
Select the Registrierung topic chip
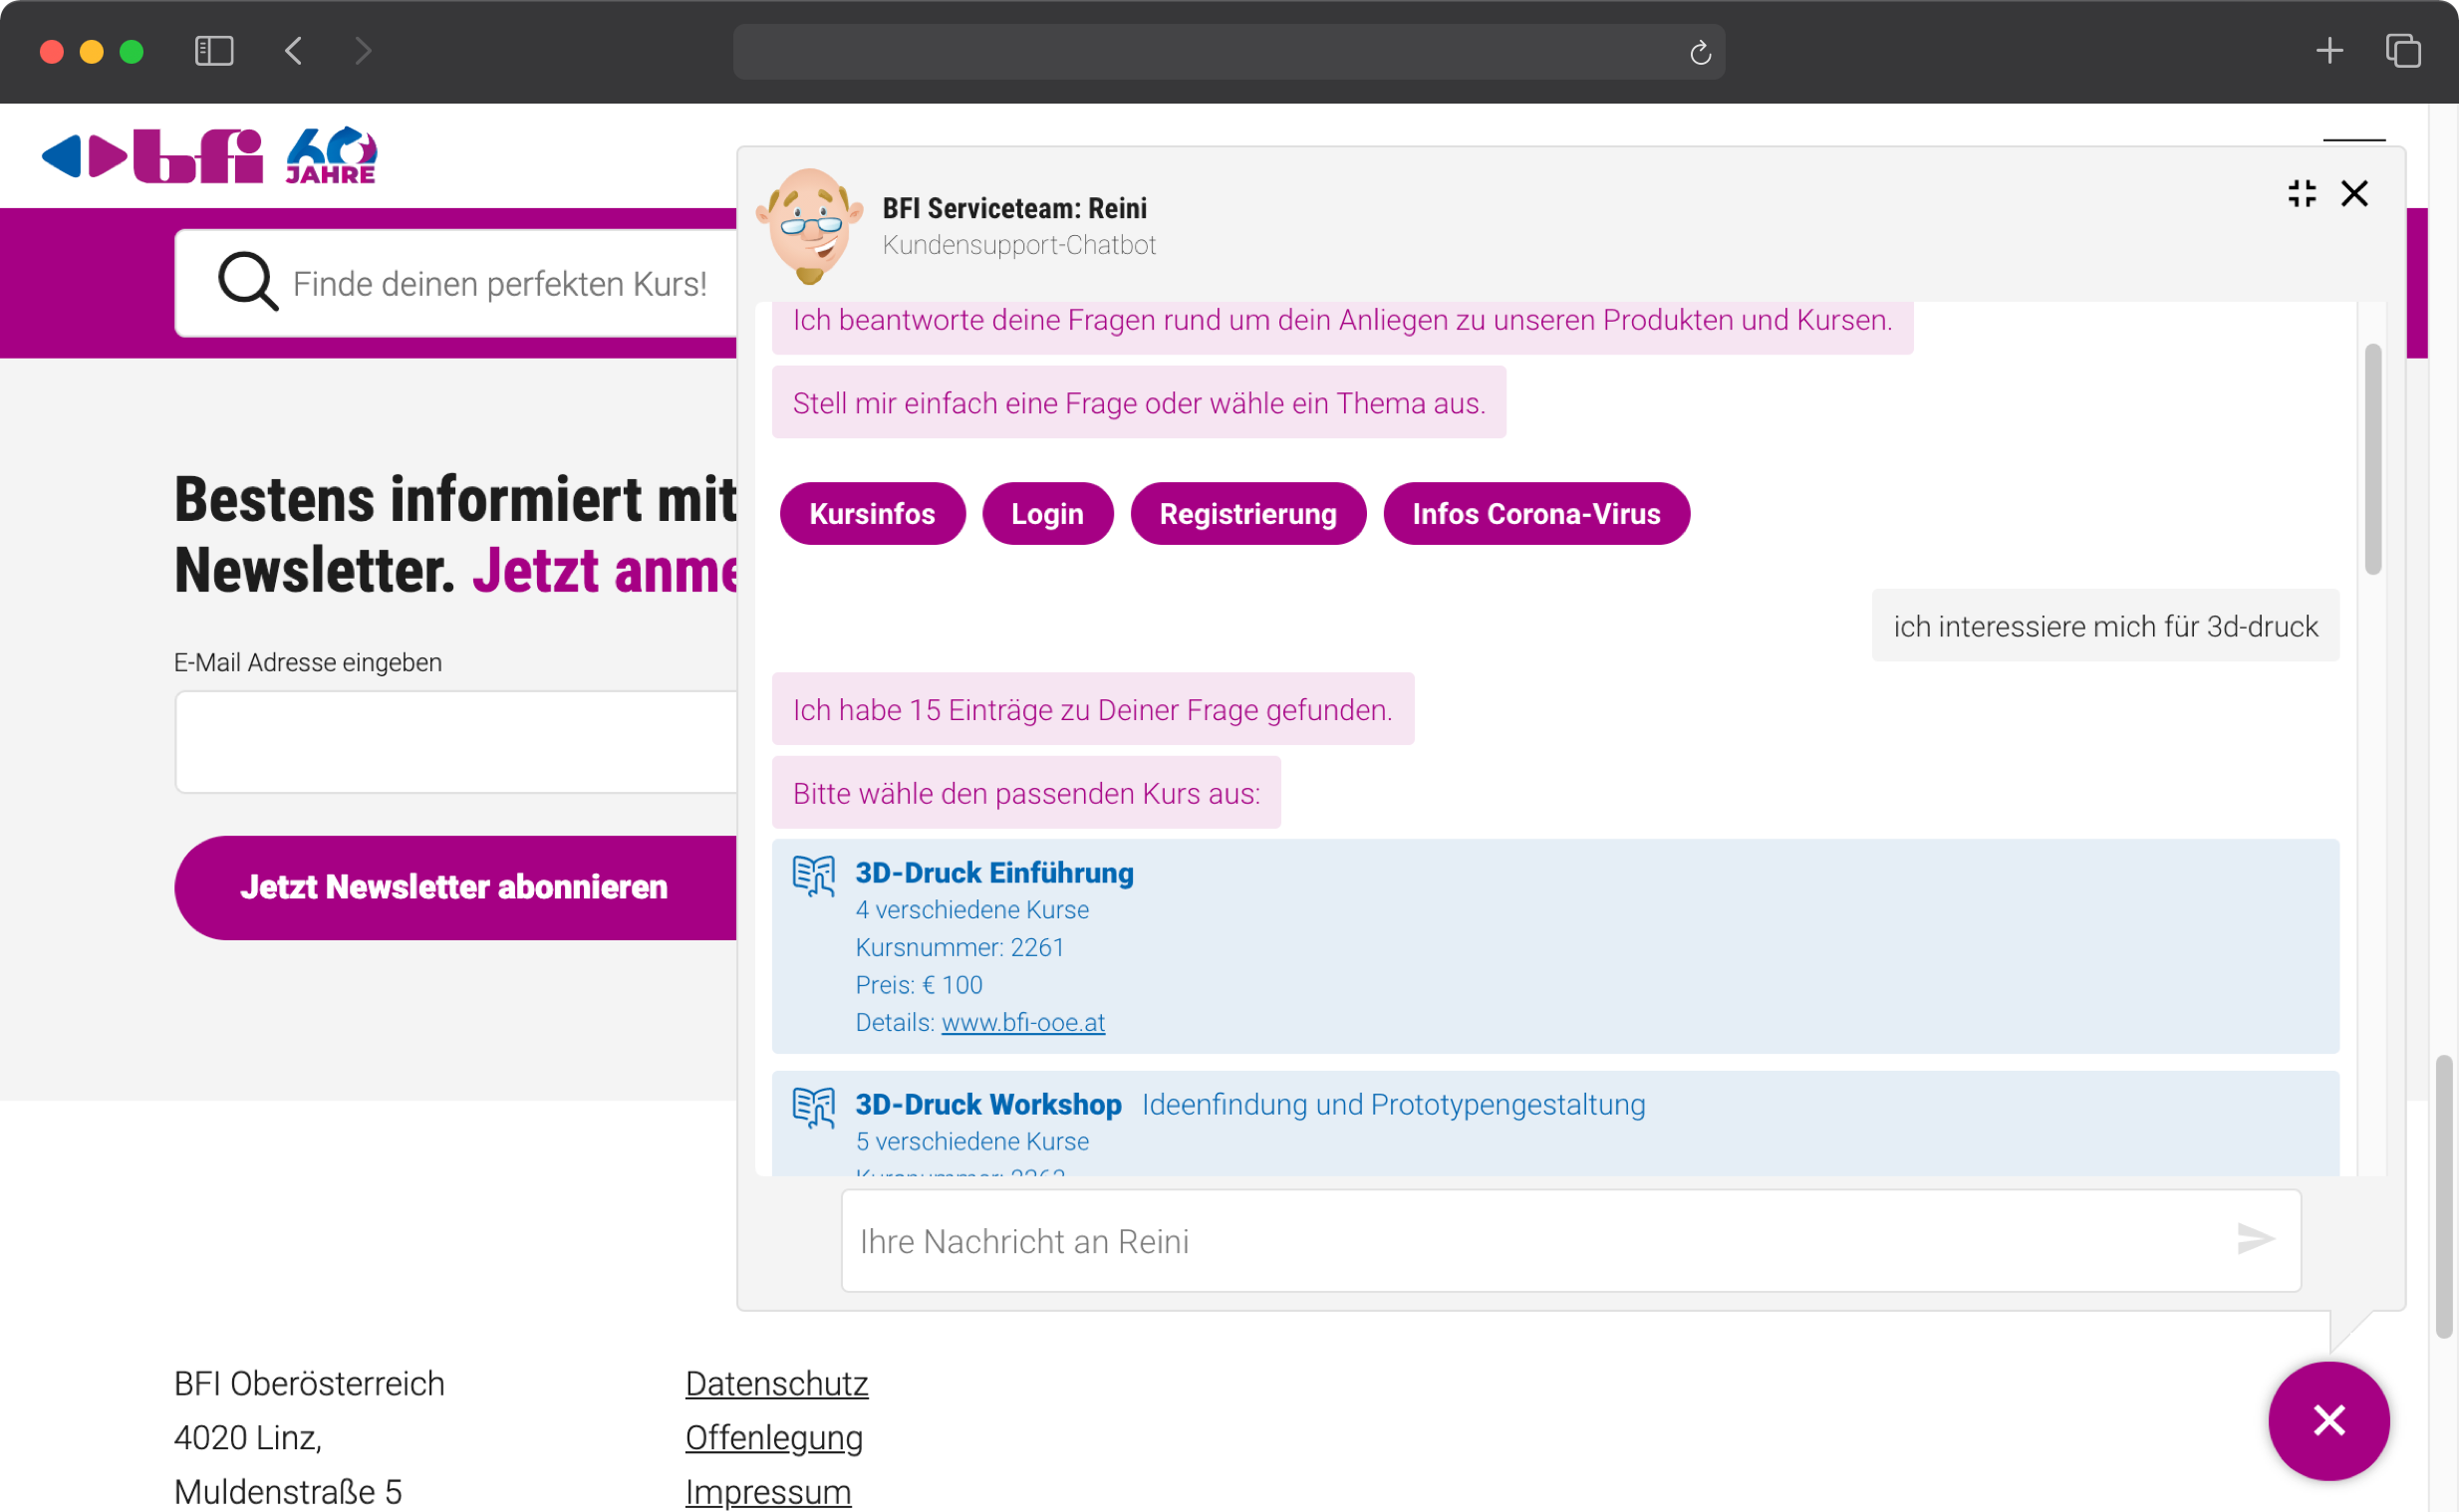tap(1247, 514)
